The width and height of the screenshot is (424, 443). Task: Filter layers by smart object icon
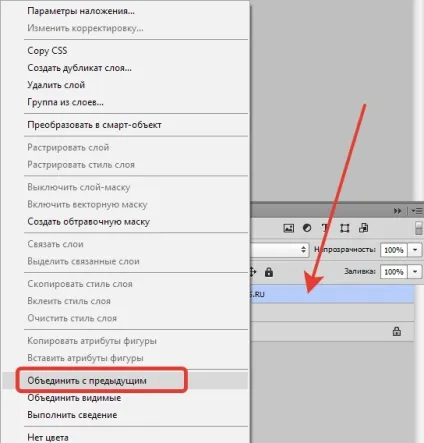tap(363, 228)
